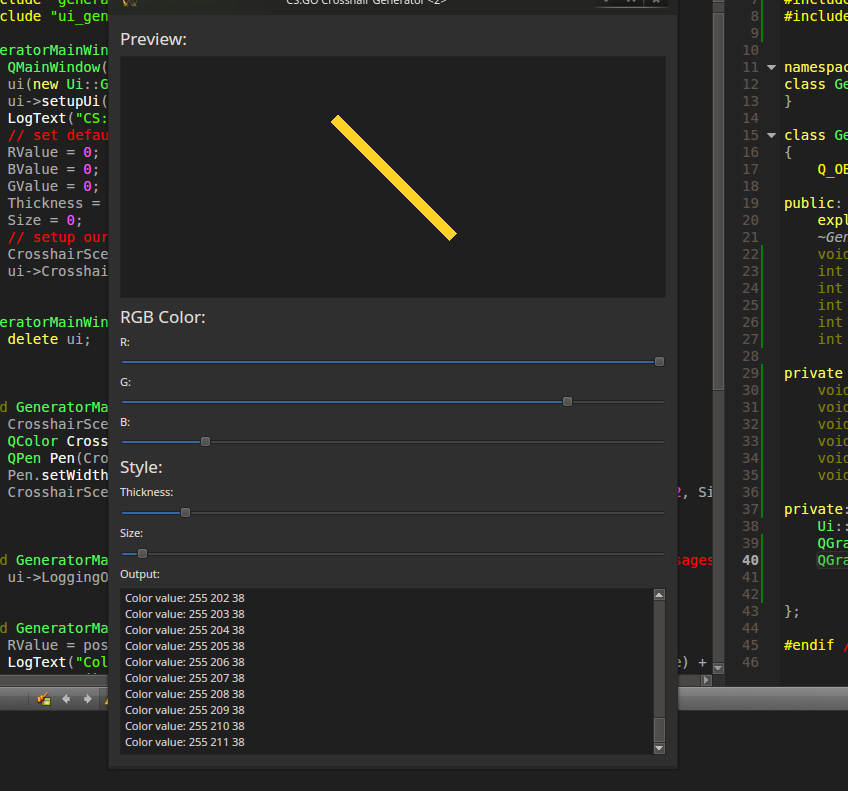Click the left arrow in the bottom toolbar
Viewport: 848px width, 791px height.
66,699
